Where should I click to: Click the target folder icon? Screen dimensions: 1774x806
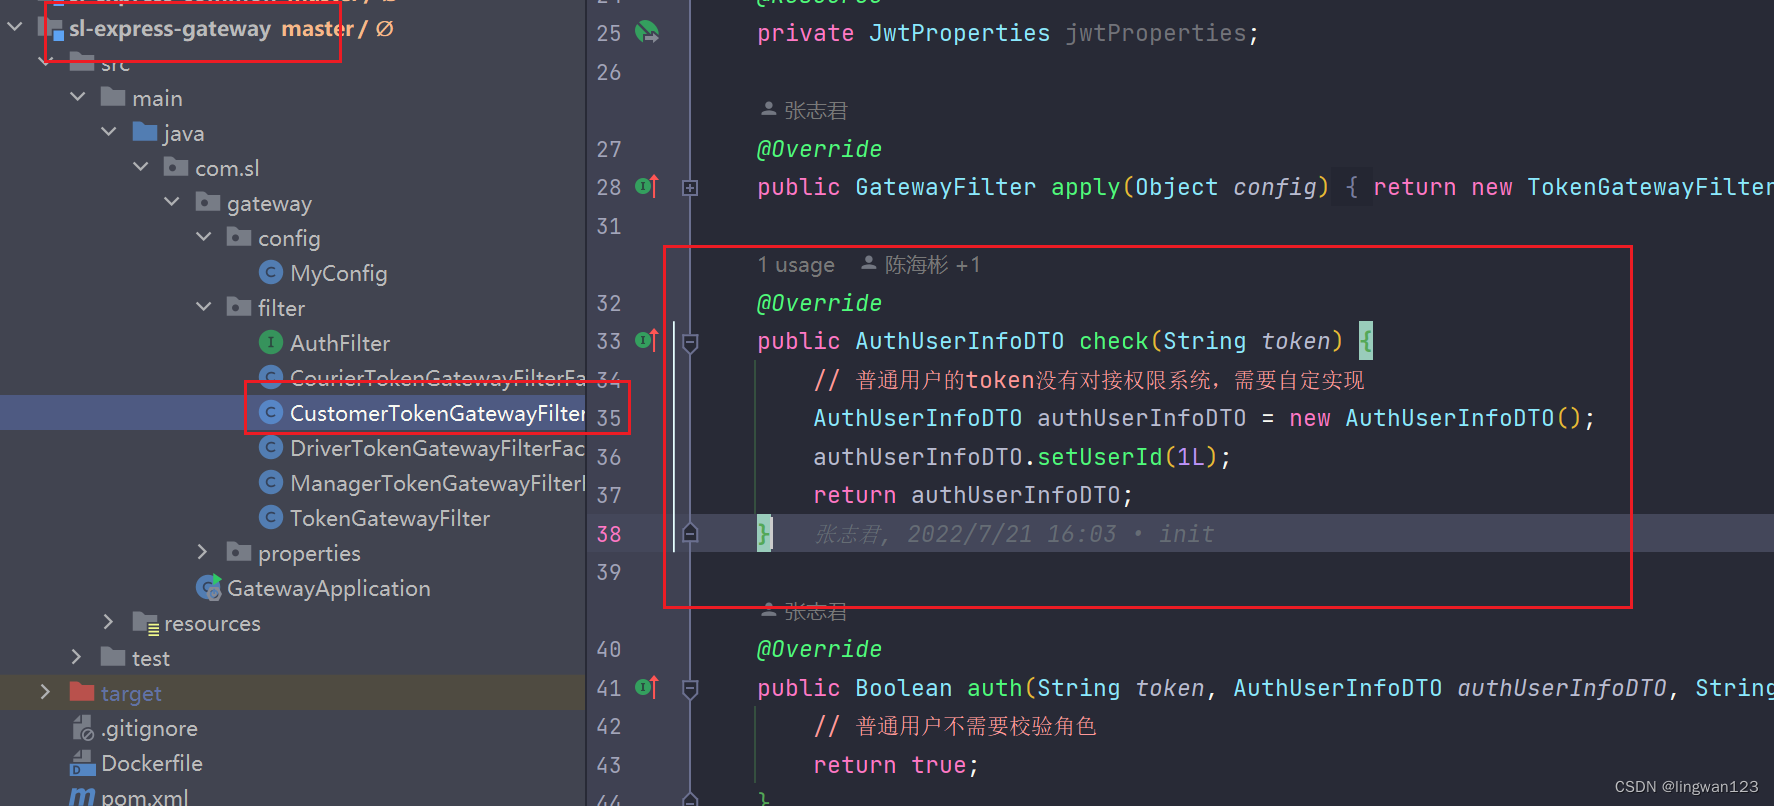click(x=82, y=692)
